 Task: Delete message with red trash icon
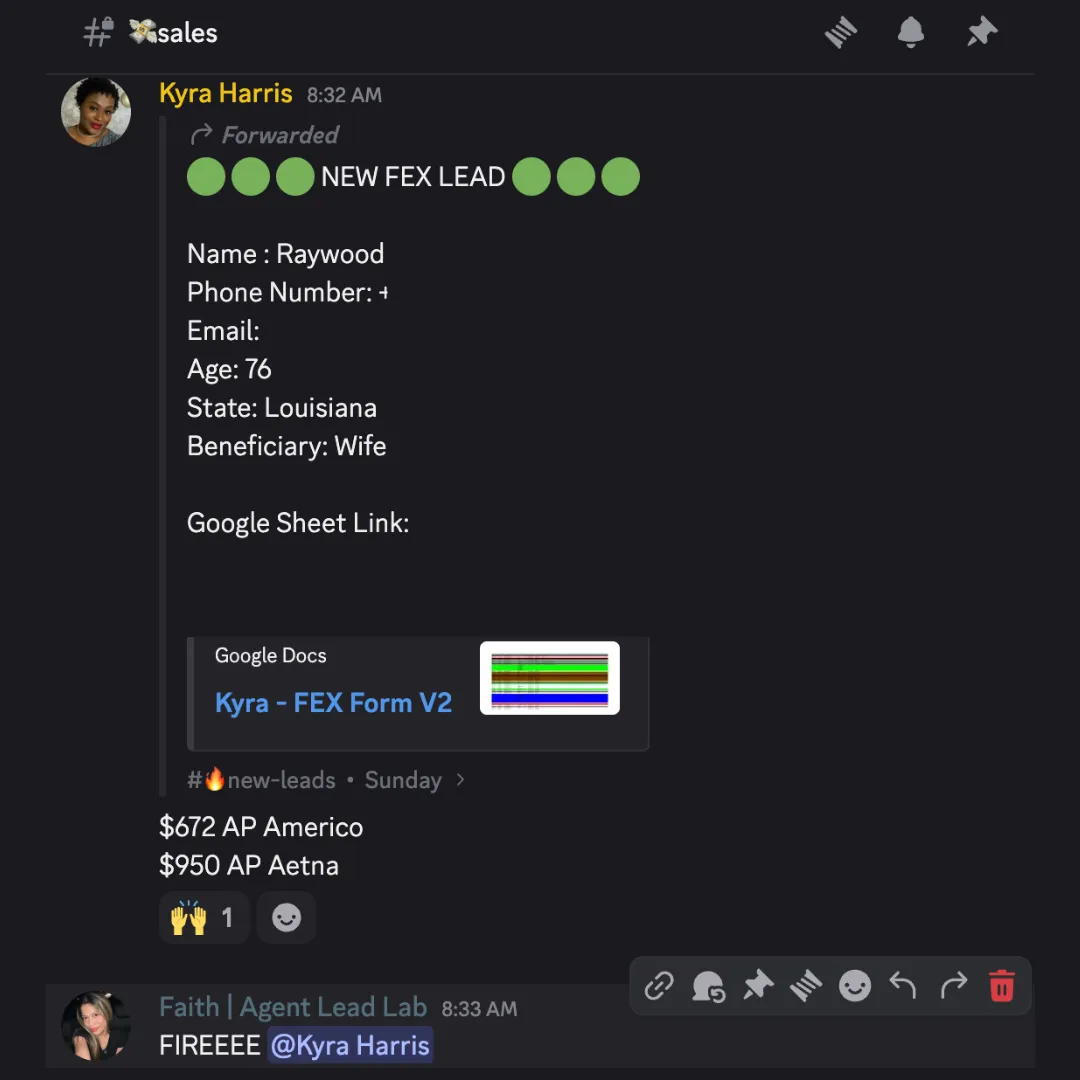click(1001, 986)
